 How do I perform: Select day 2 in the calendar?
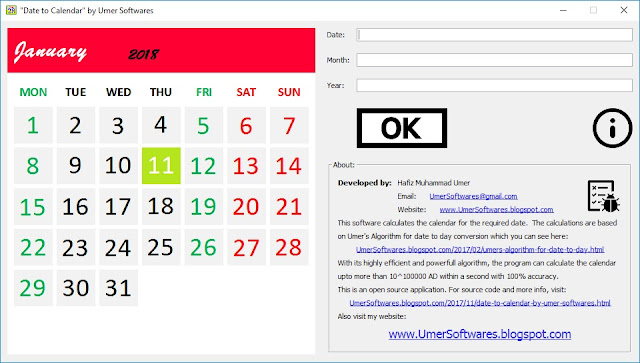point(76,125)
